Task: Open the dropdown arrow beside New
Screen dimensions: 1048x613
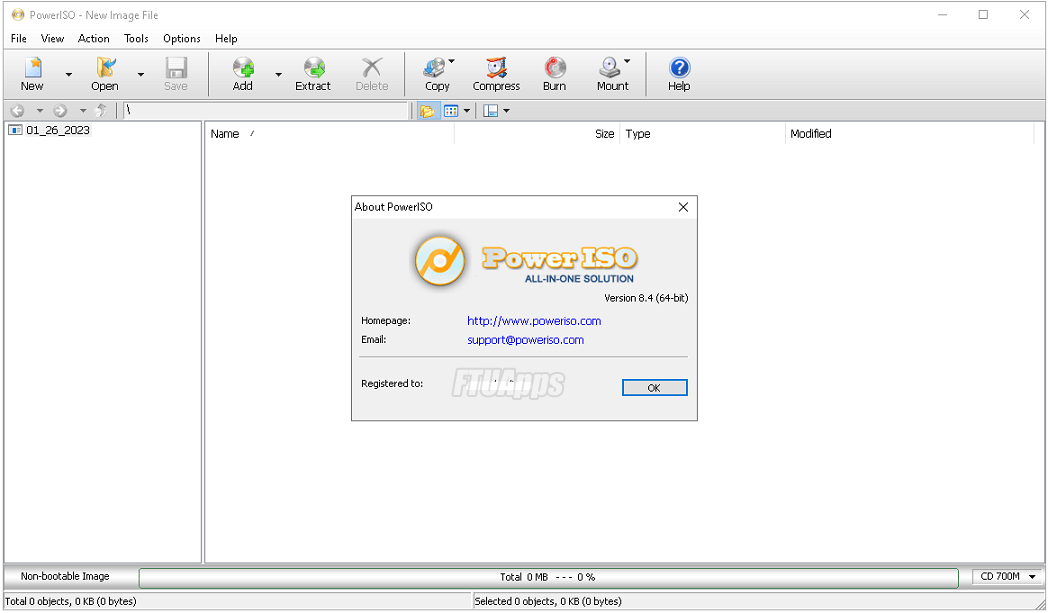Action: (68, 75)
